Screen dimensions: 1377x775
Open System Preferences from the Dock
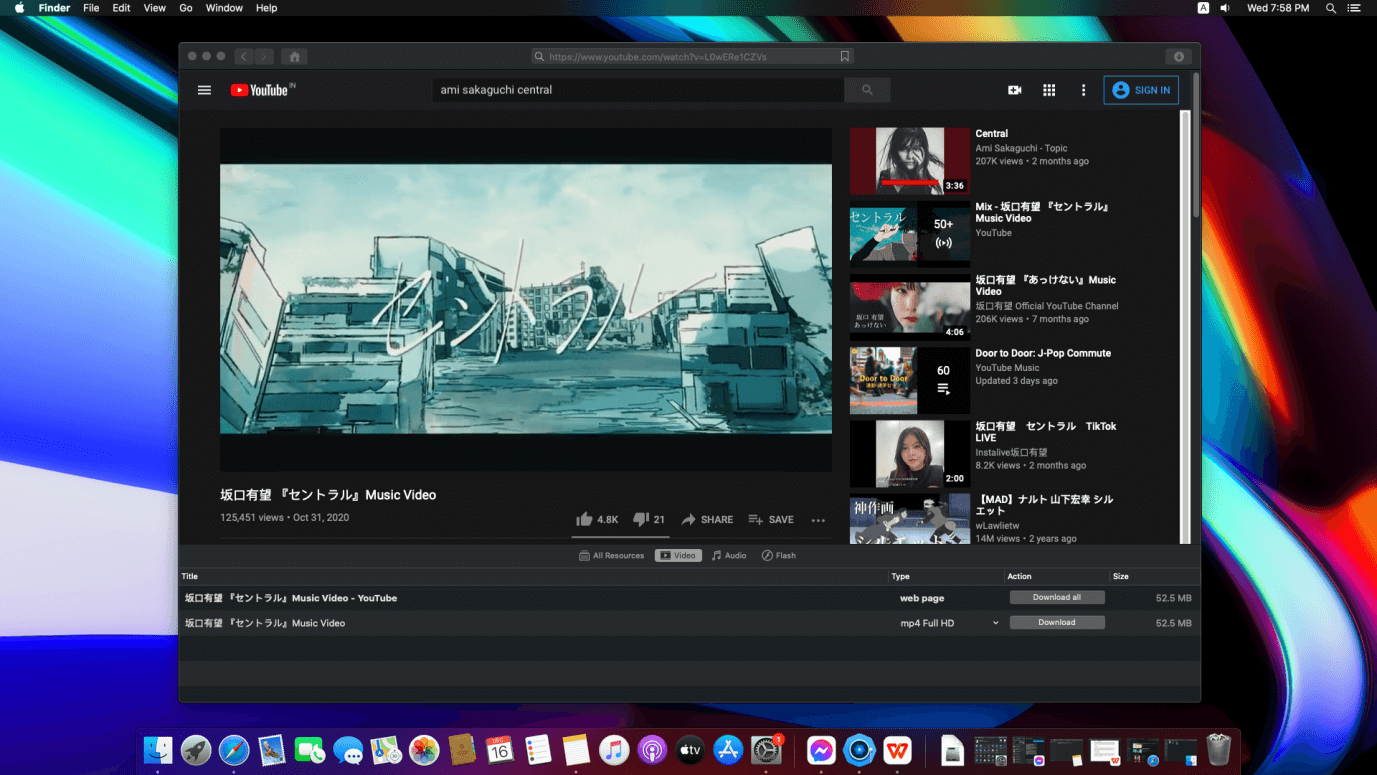point(766,750)
